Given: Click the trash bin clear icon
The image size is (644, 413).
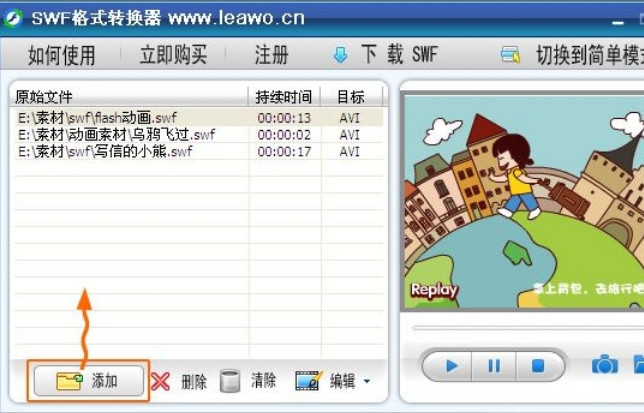Looking at the screenshot, I should pyautogui.click(x=230, y=381).
